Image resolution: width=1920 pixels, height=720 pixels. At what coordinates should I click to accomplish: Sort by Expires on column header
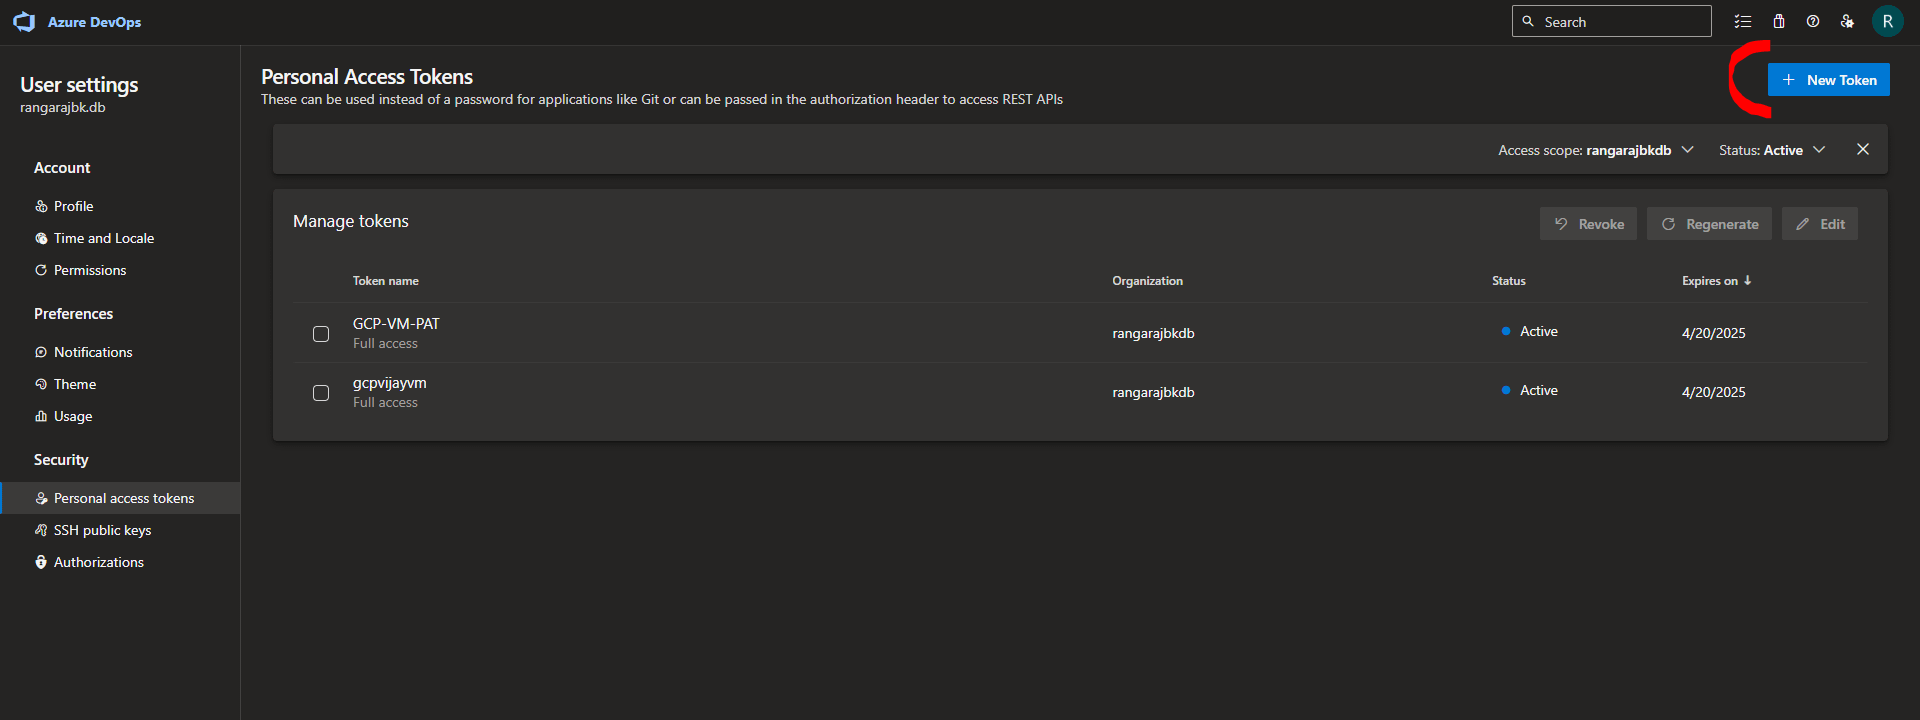1716,281
